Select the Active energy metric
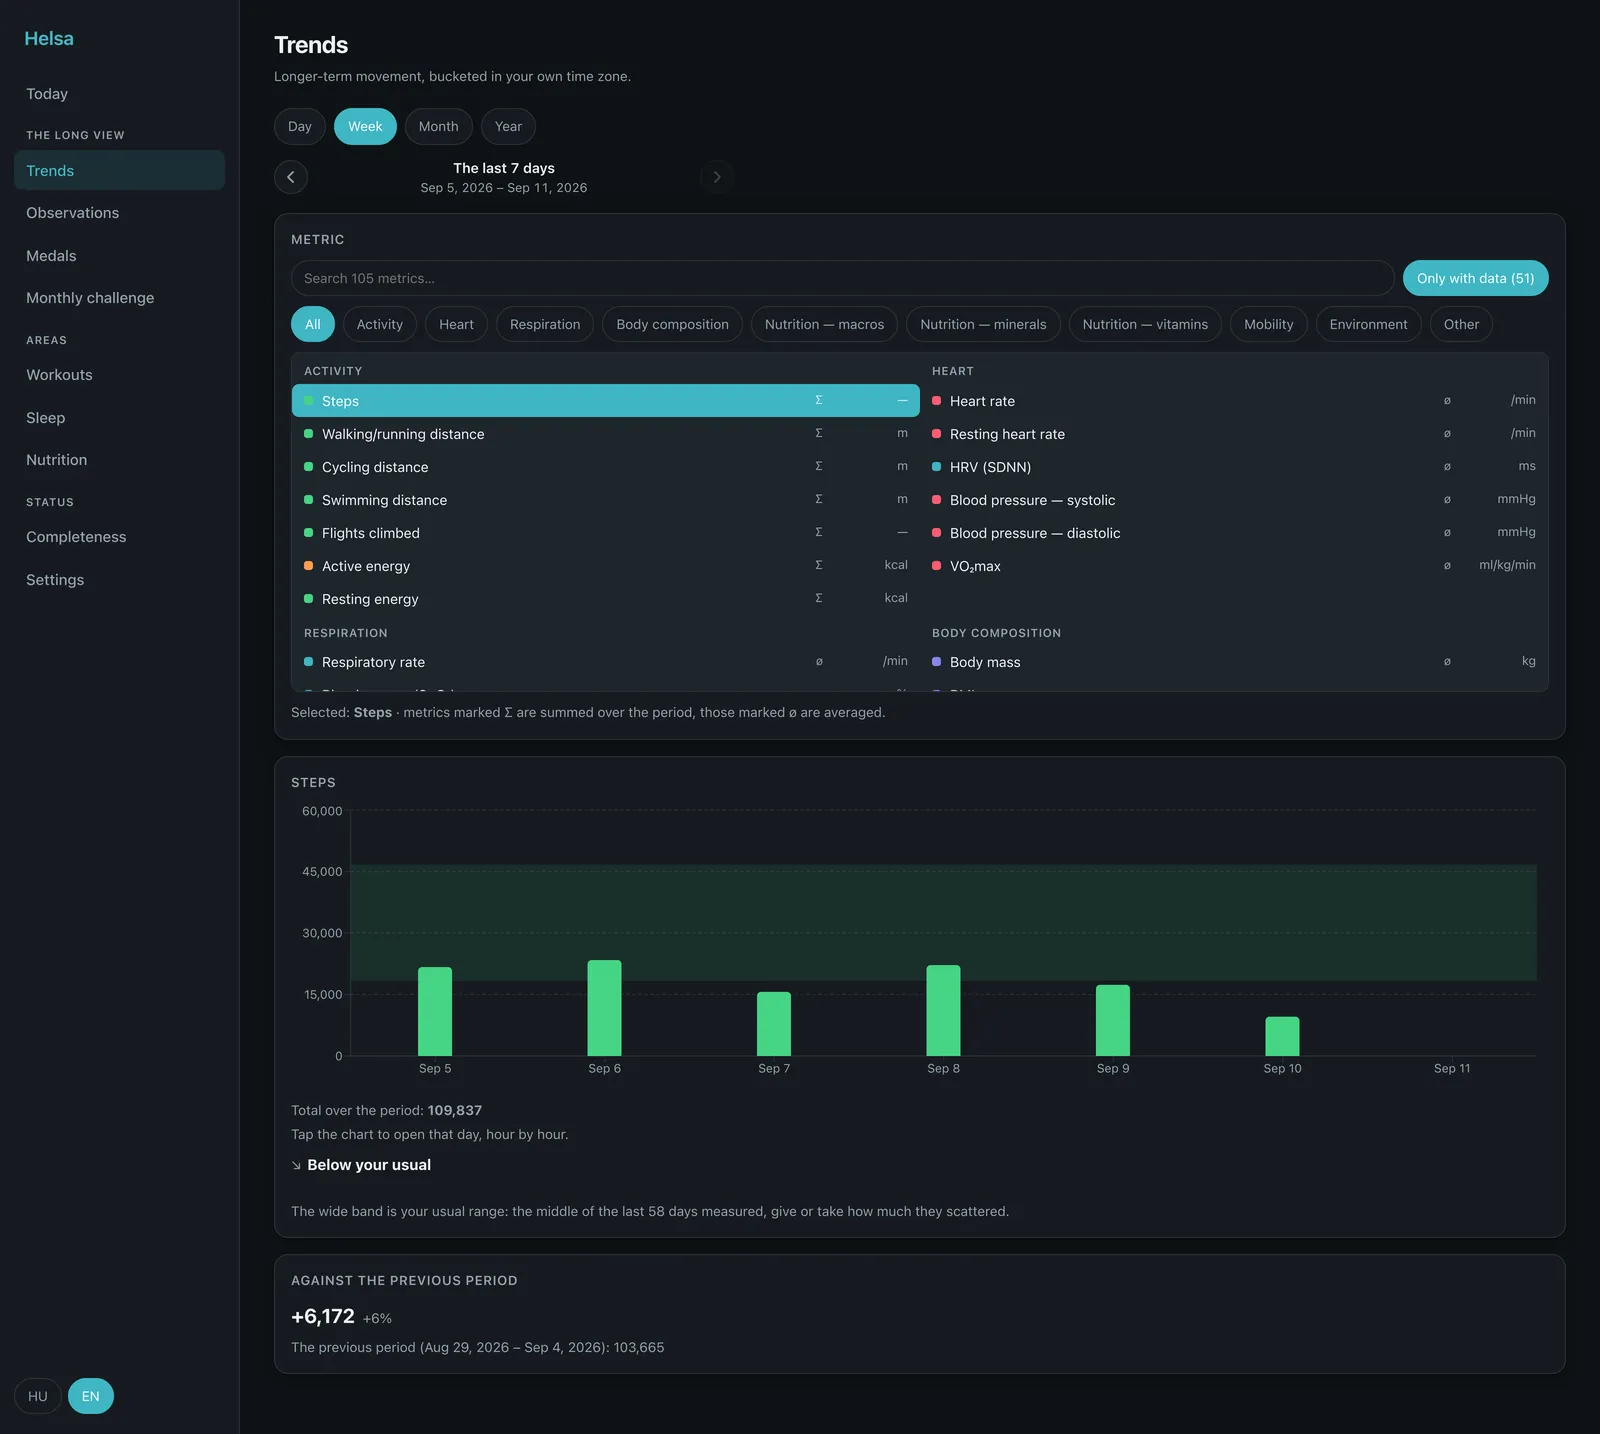 click(606, 566)
